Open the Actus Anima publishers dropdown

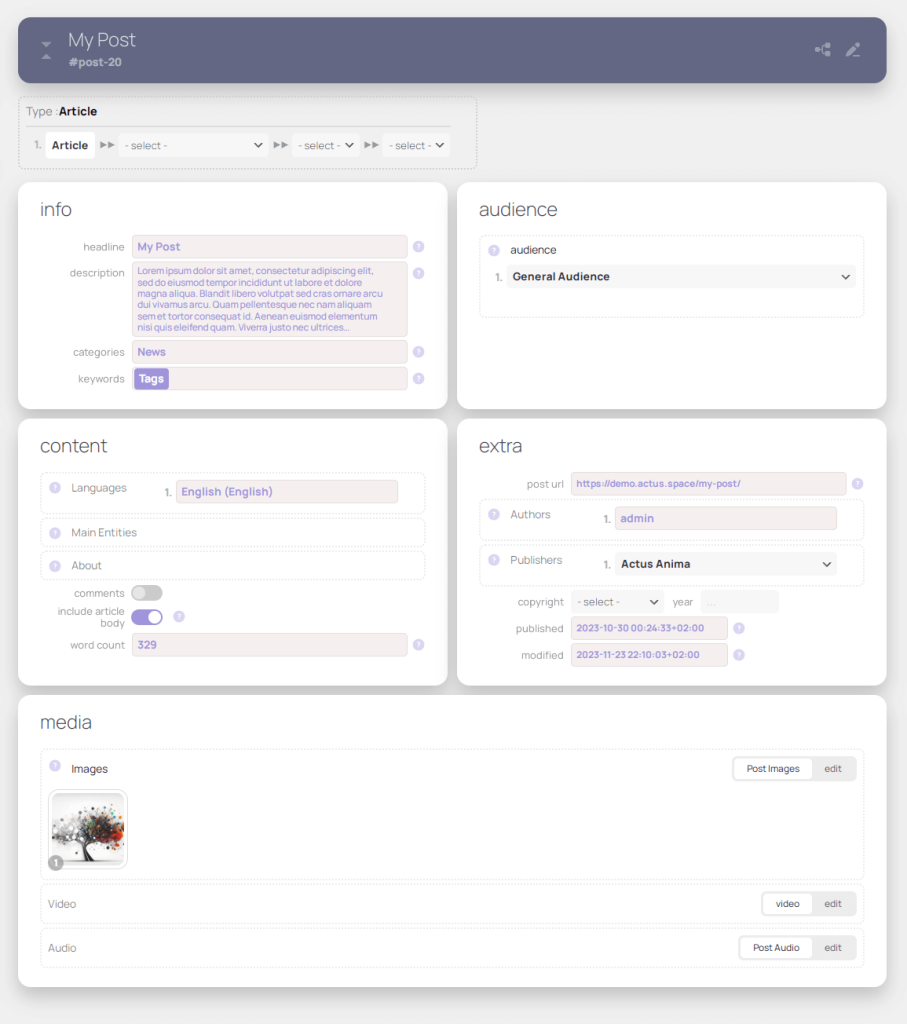coord(725,564)
